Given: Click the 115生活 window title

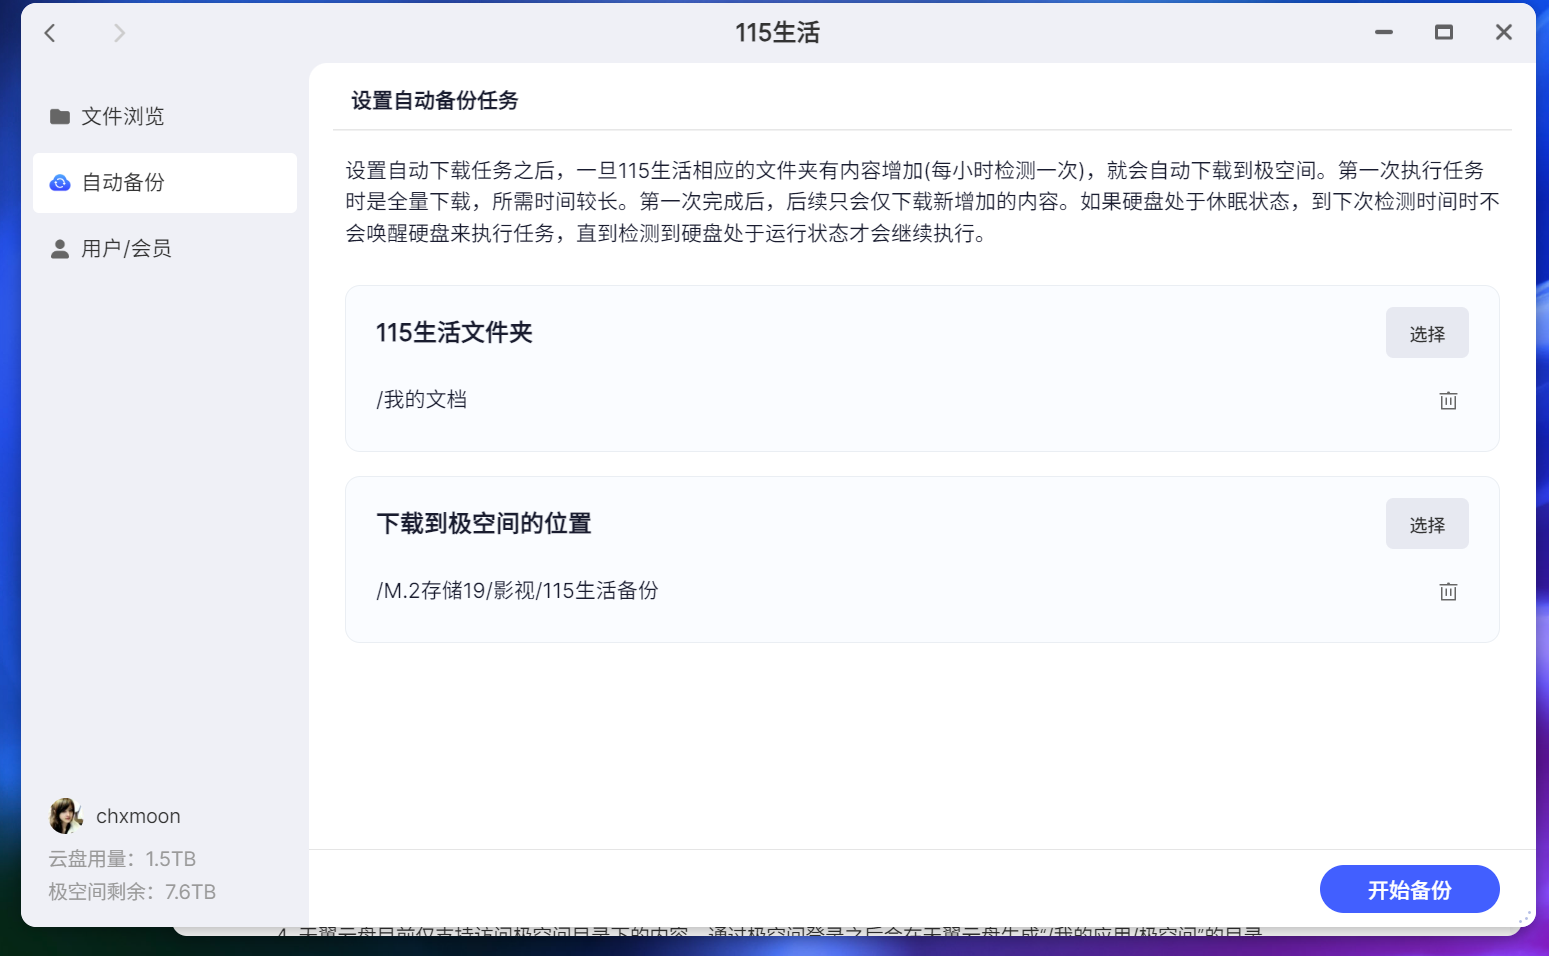Looking at the screenshot, I should (778, 33).
